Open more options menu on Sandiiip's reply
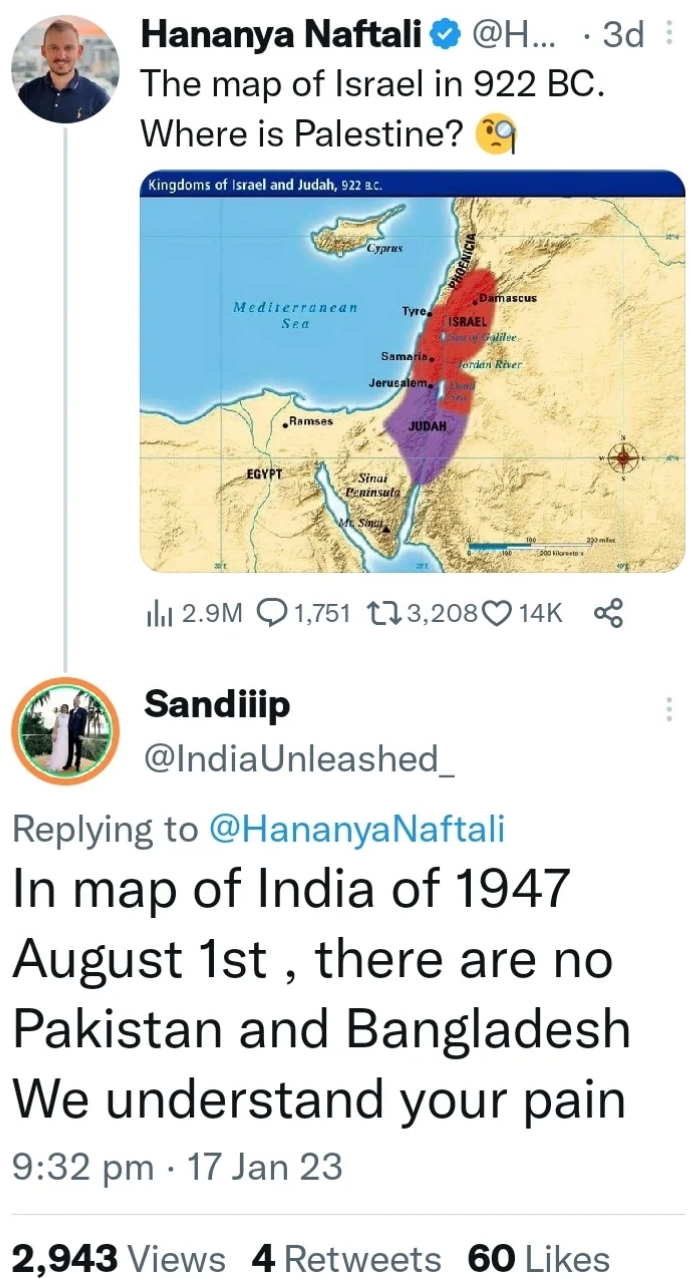The image size is (691, 1279). click(x=668, y=709)
